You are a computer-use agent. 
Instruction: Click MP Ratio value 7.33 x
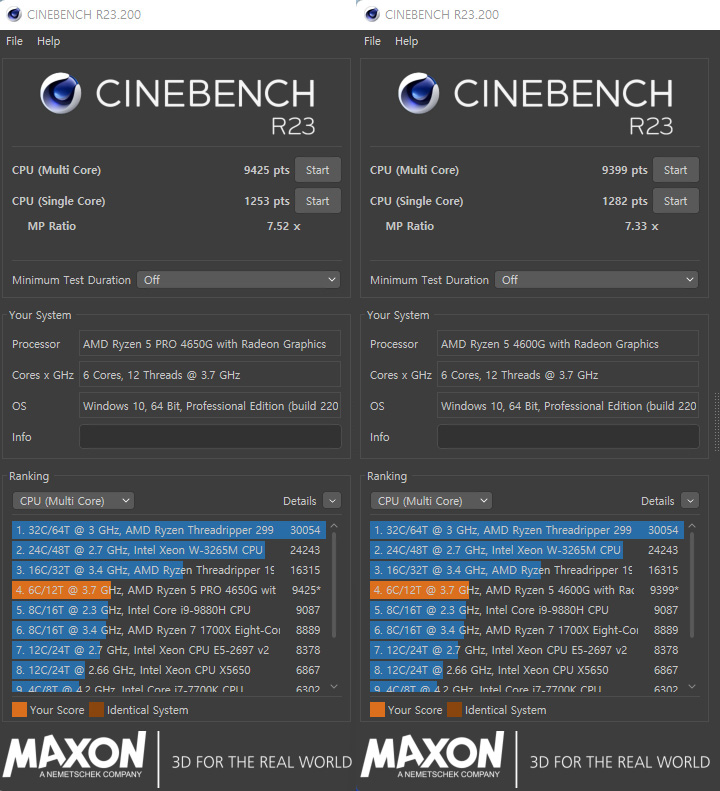coord(641,226)
